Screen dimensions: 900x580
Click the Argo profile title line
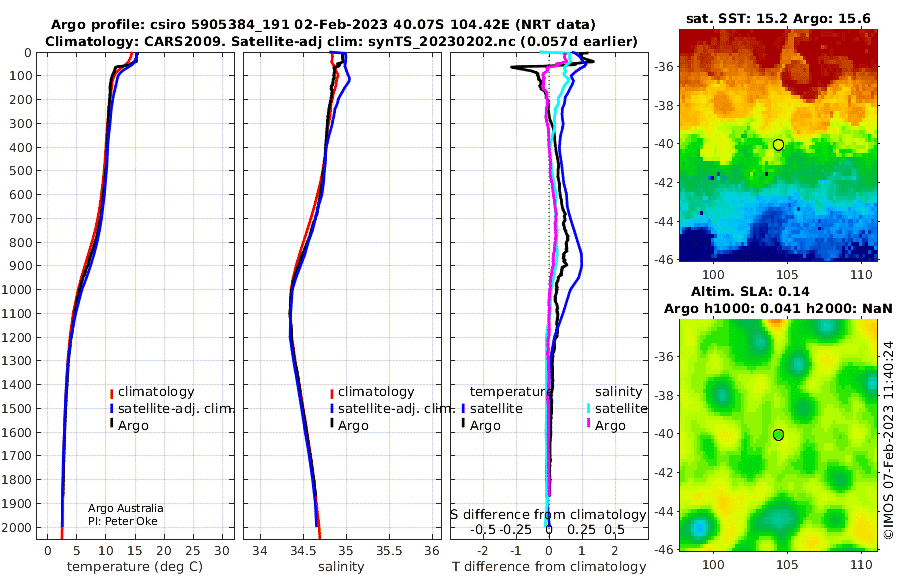pos(323,25)
